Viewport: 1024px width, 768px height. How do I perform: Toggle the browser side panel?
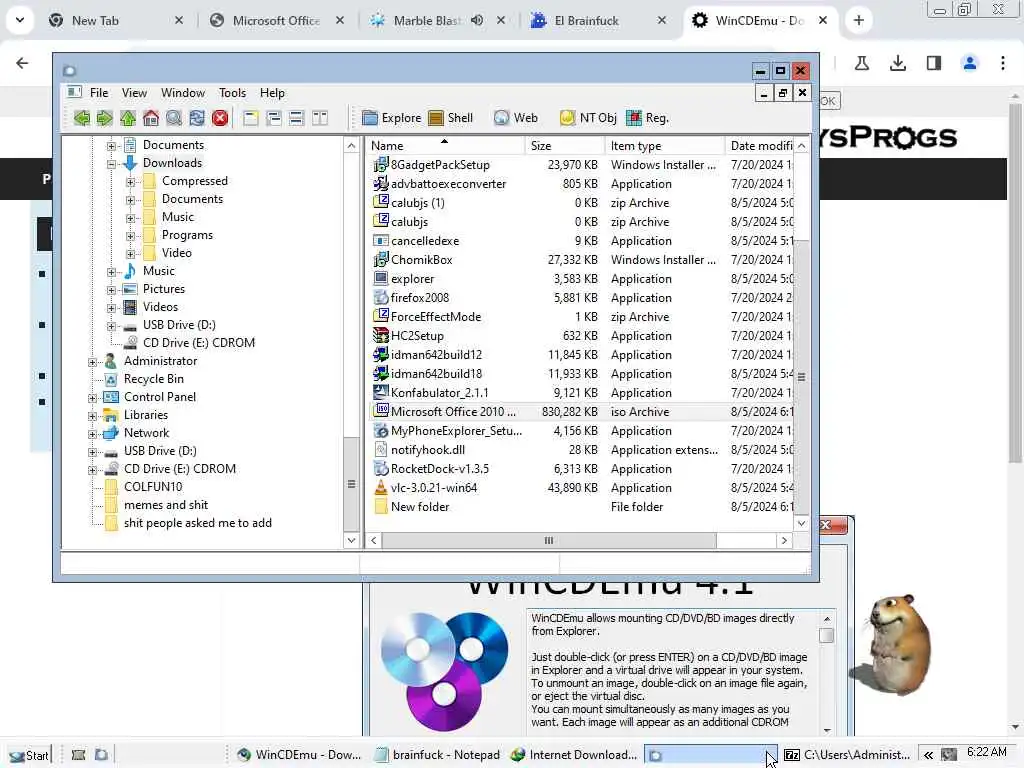pyautogui.click(x=934, y=63)
